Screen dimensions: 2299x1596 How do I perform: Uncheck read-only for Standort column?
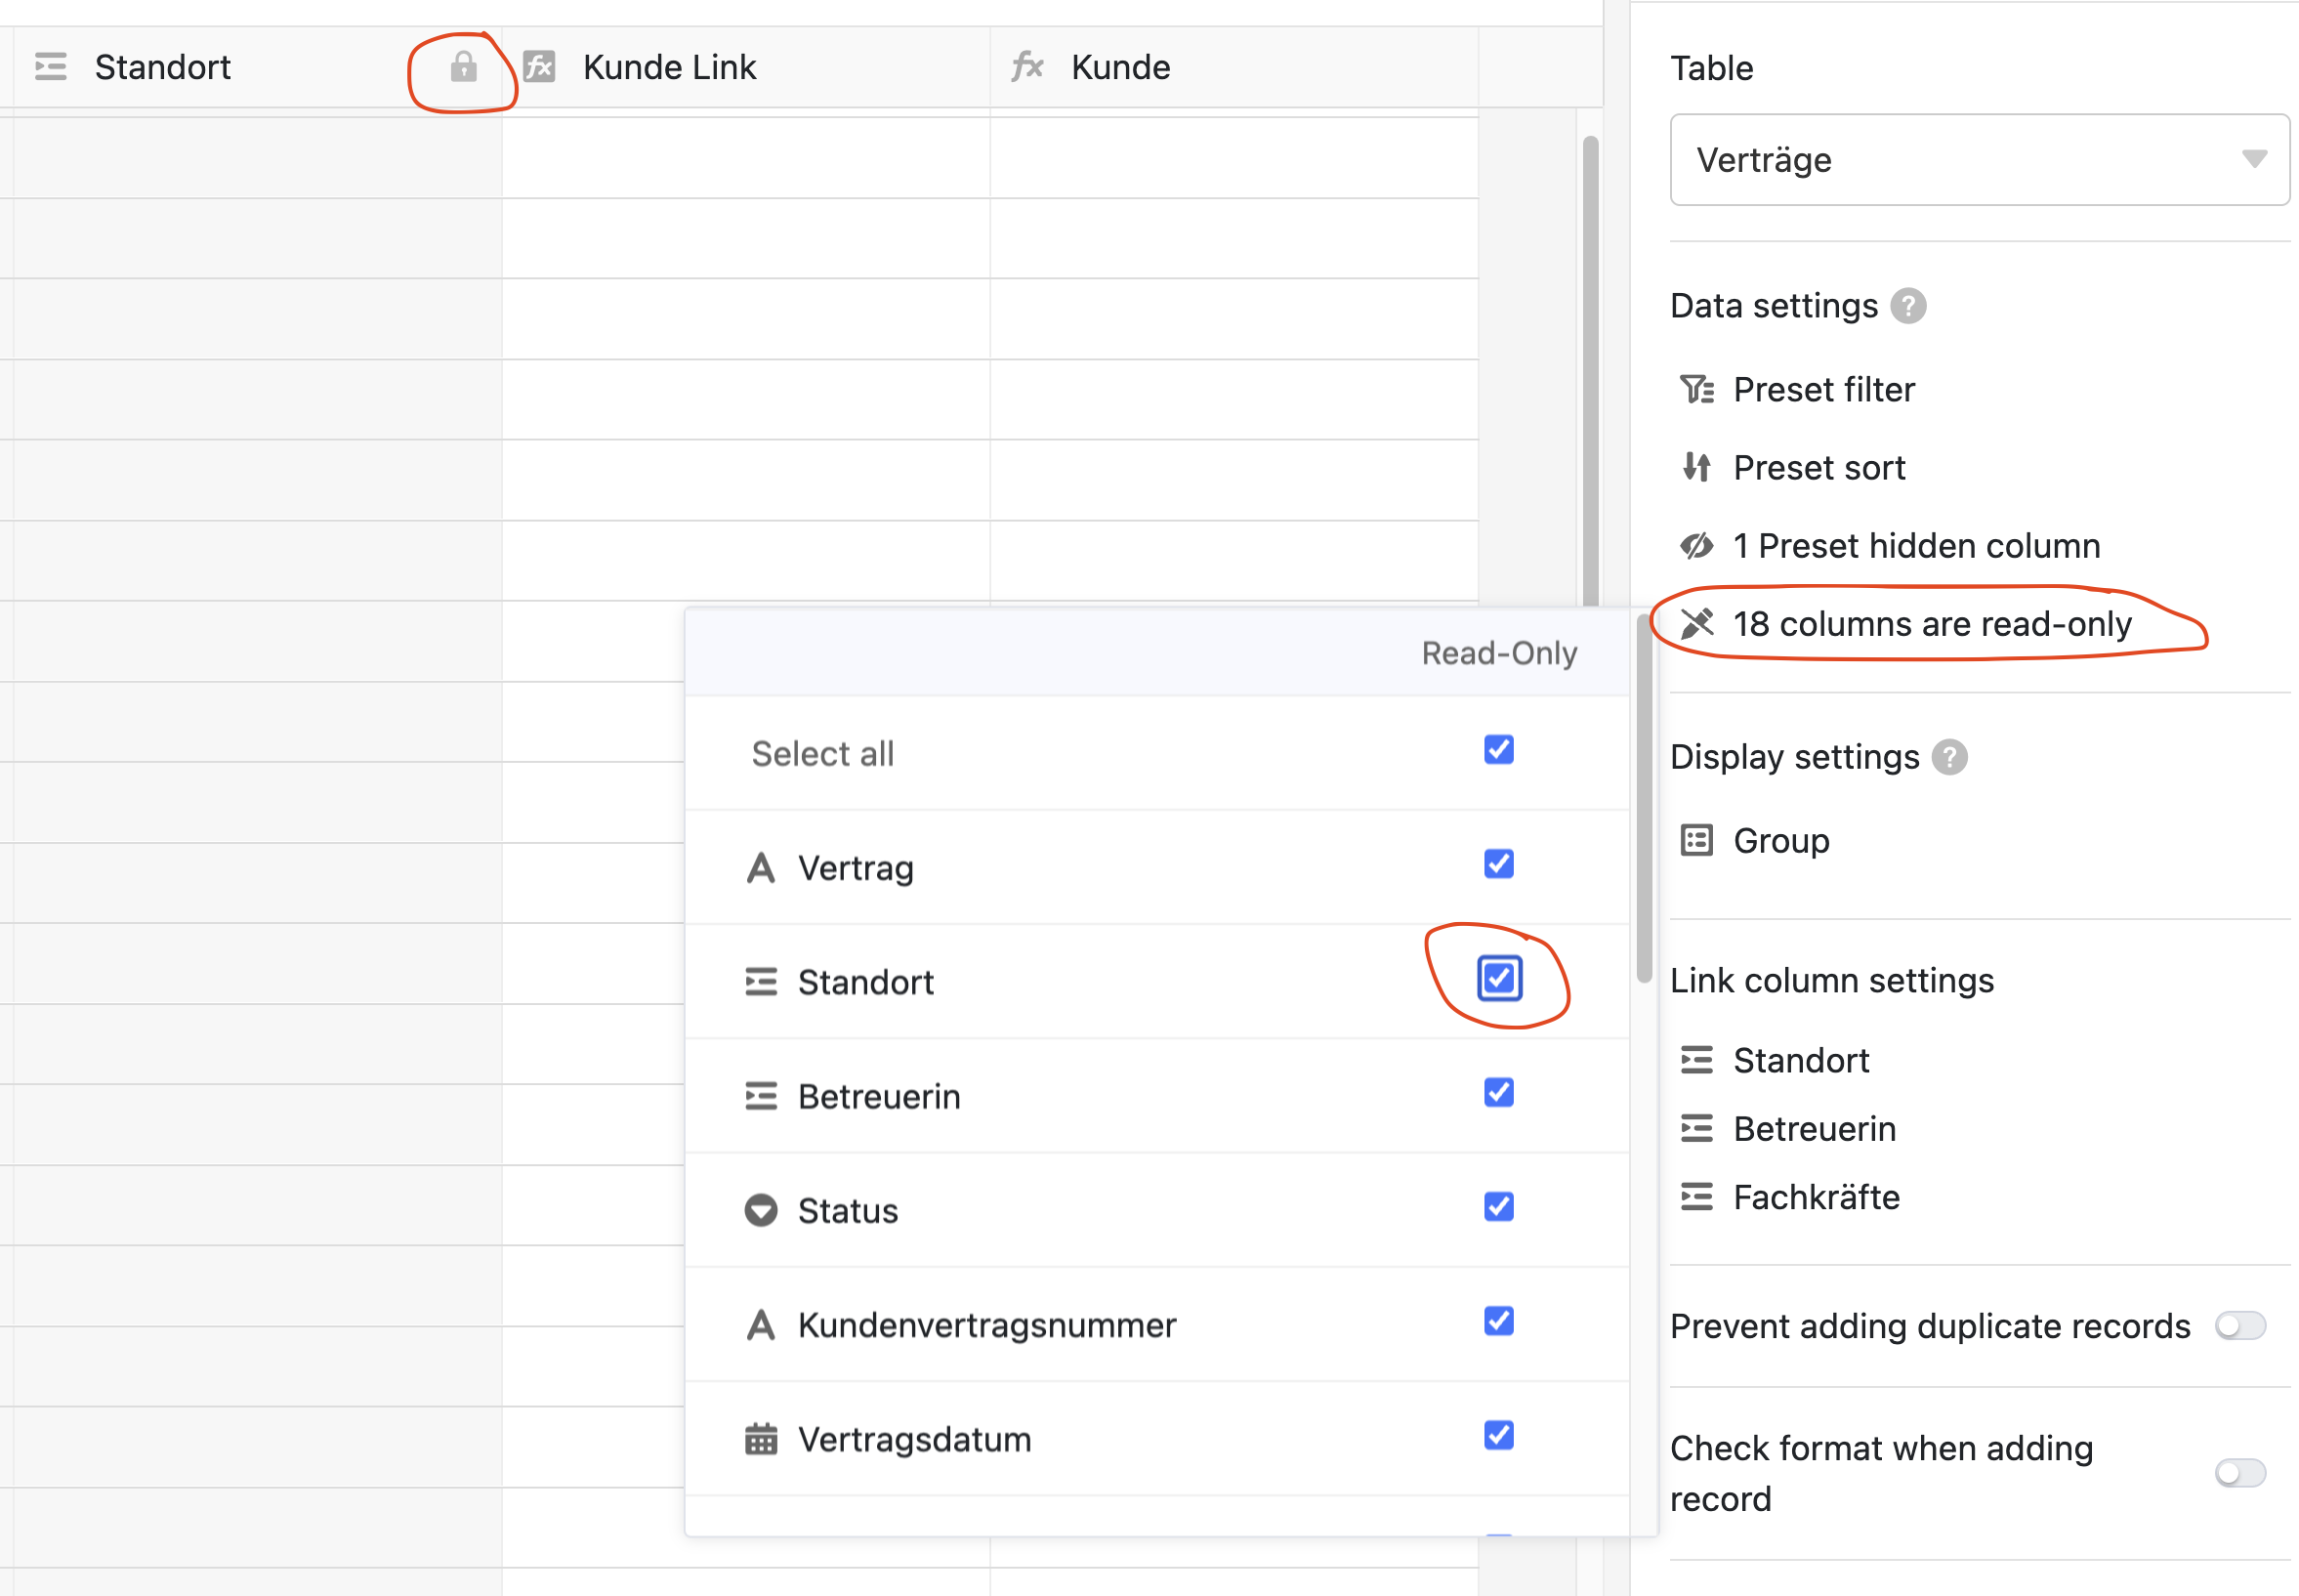(1499, 979)
